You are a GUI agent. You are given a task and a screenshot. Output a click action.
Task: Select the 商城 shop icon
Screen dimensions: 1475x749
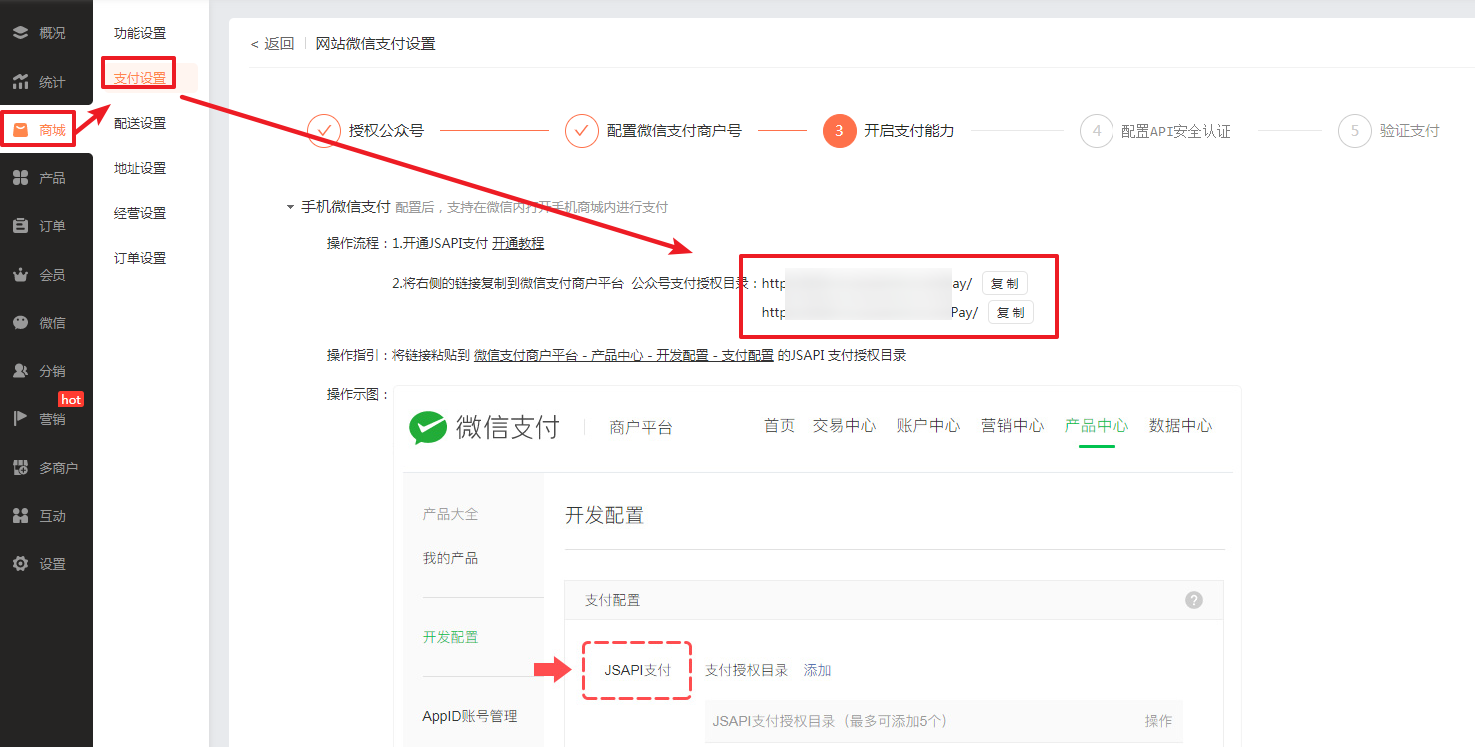tap(20, 129)
